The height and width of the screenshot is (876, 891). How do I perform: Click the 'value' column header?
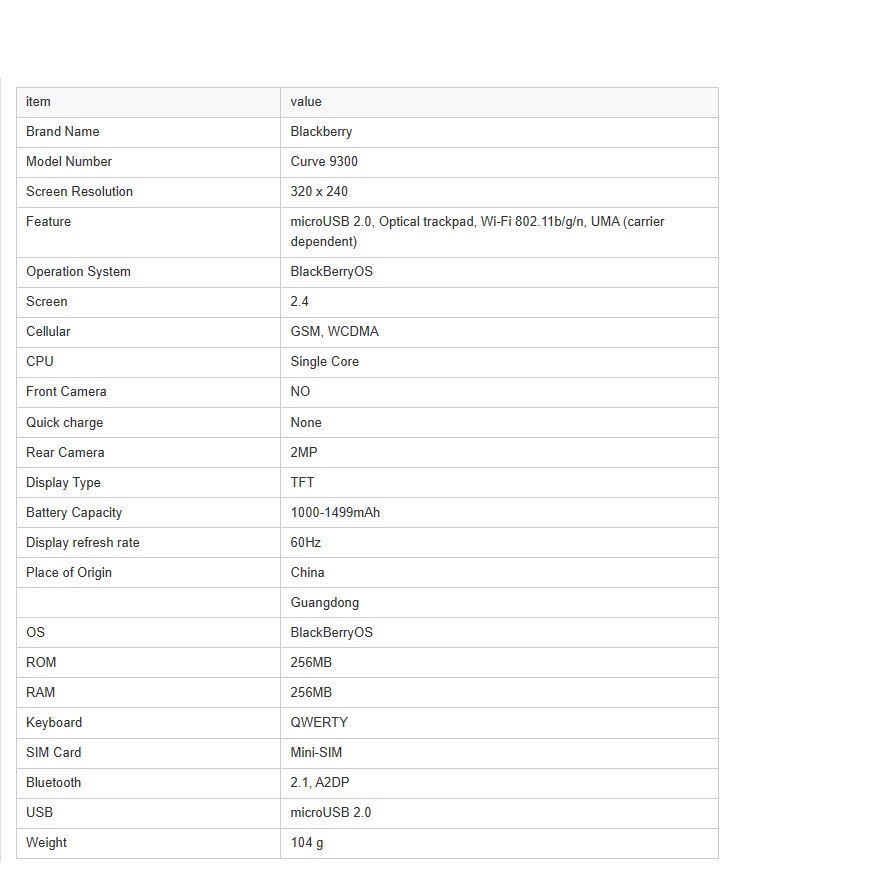[x=306, y=102]
